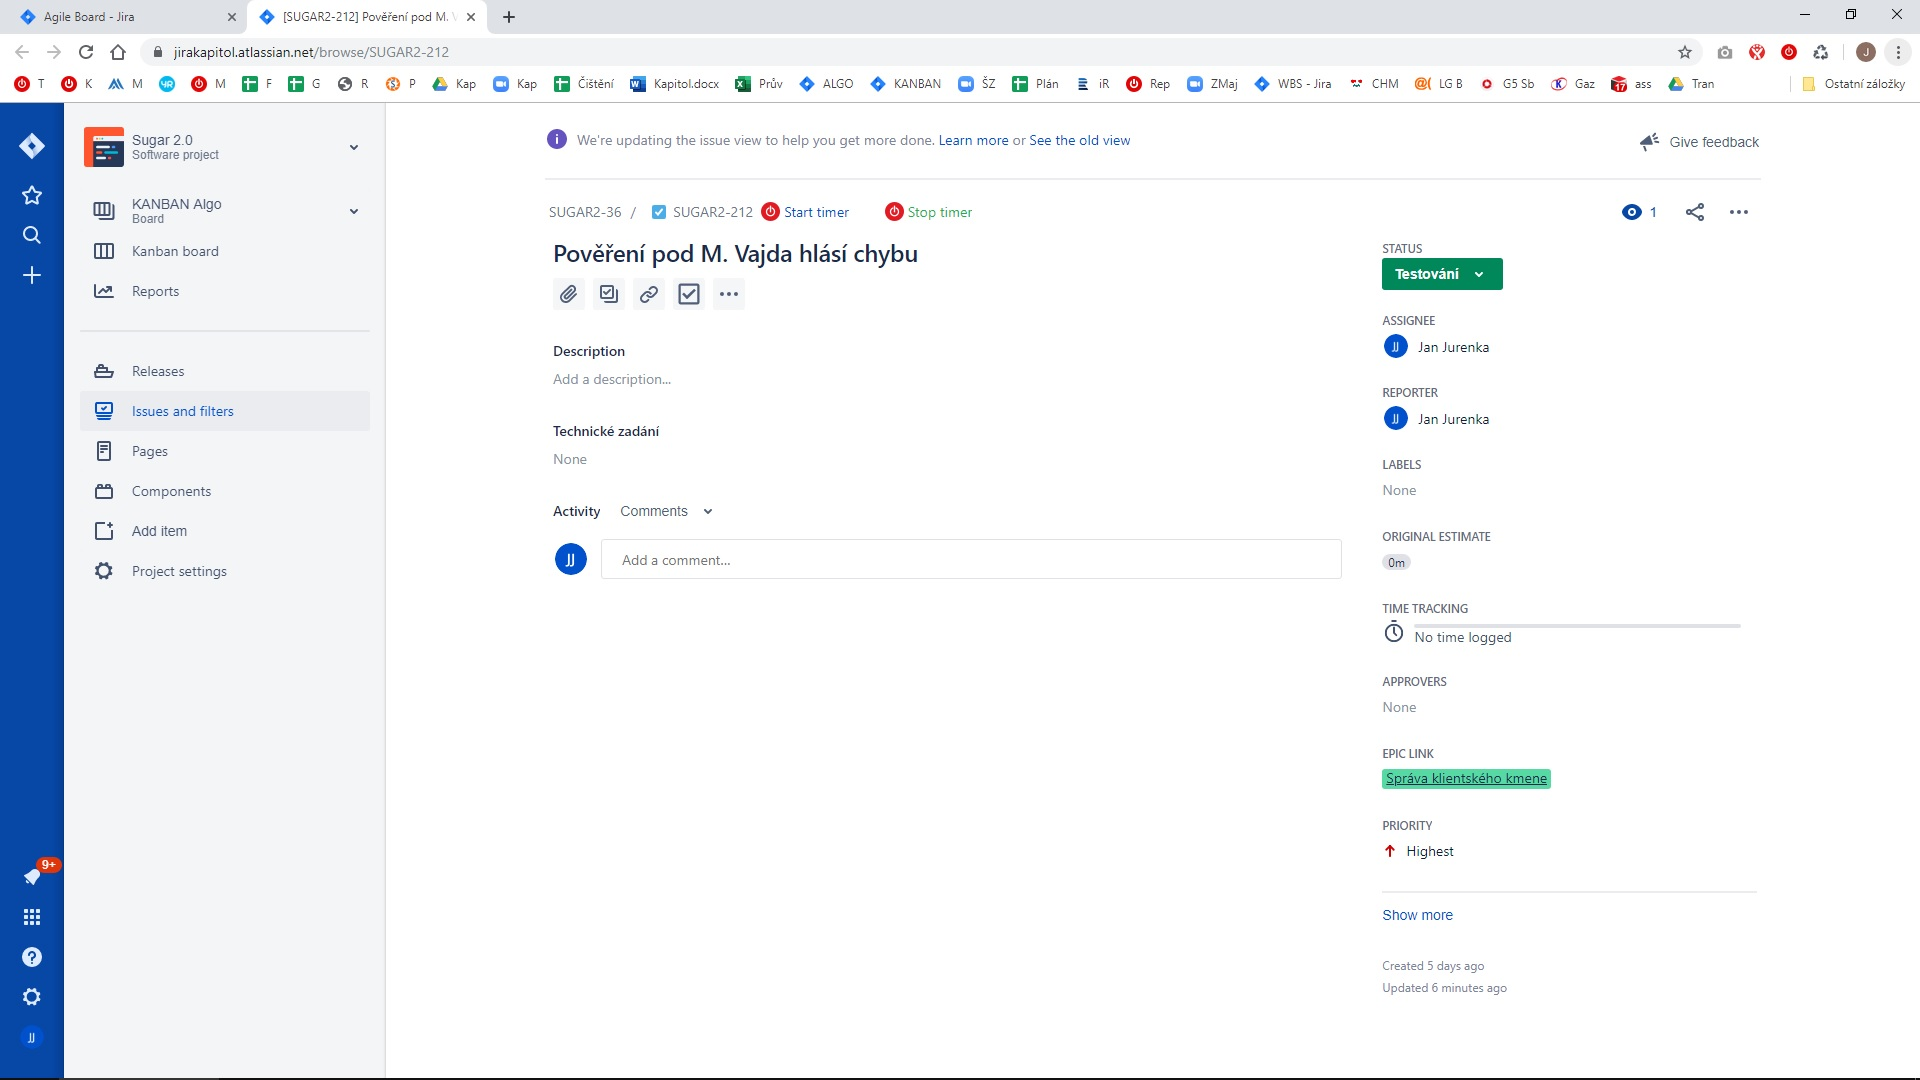Collapse the KANBAN Algo board section
The image size is (1920, 1080).
pyautogui.click(x=354, y=210)
